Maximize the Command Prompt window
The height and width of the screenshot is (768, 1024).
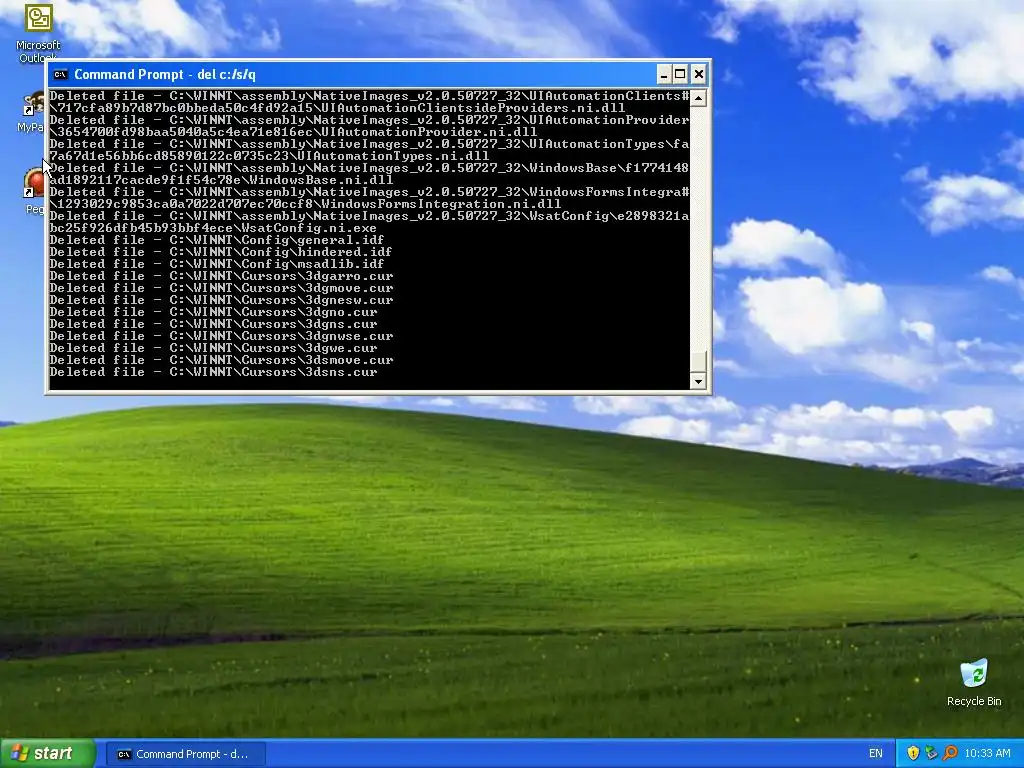pos(680,74)
